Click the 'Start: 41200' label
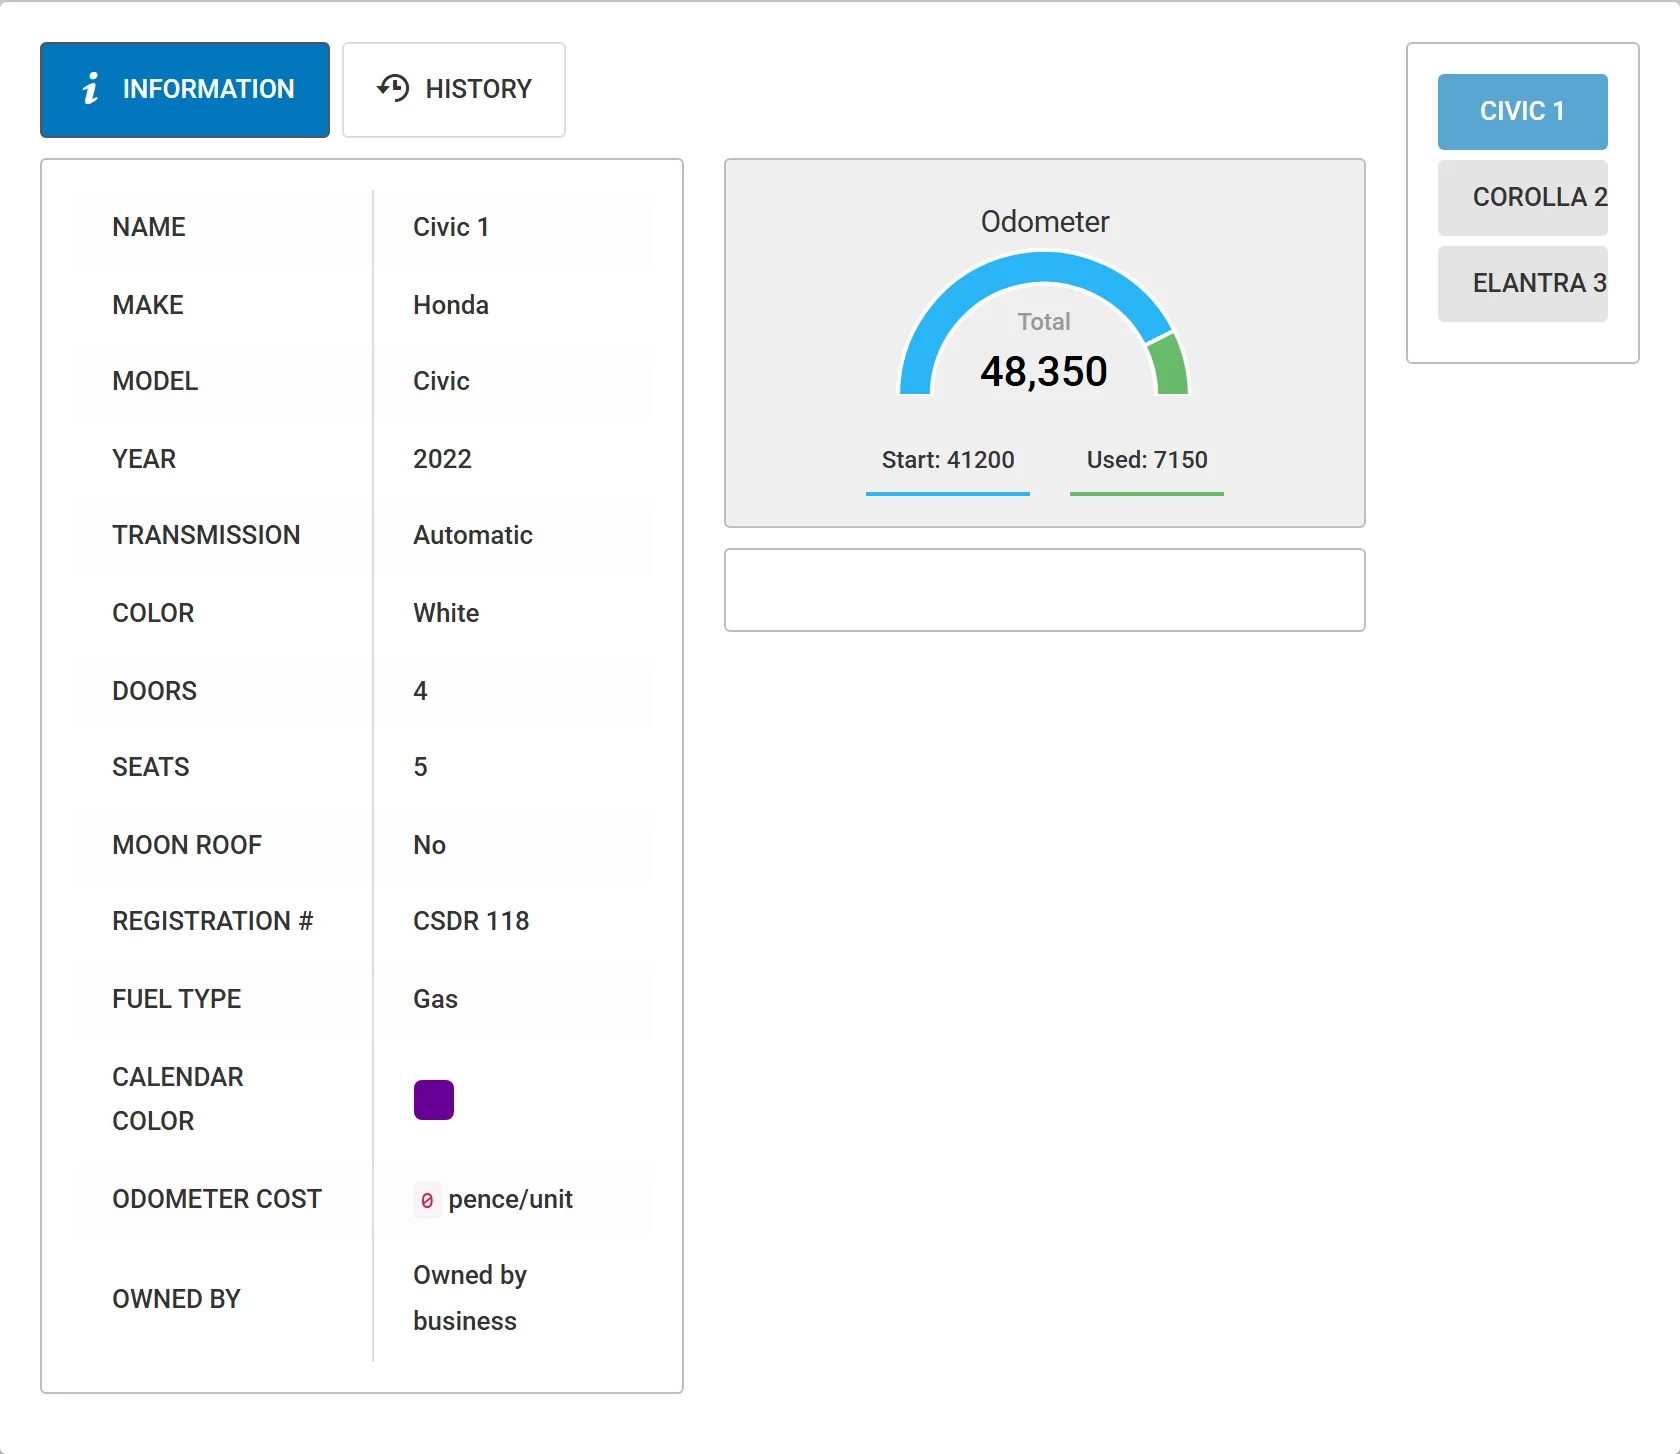This screenshot has height=1454, width=1680. (x=948, y=460)
